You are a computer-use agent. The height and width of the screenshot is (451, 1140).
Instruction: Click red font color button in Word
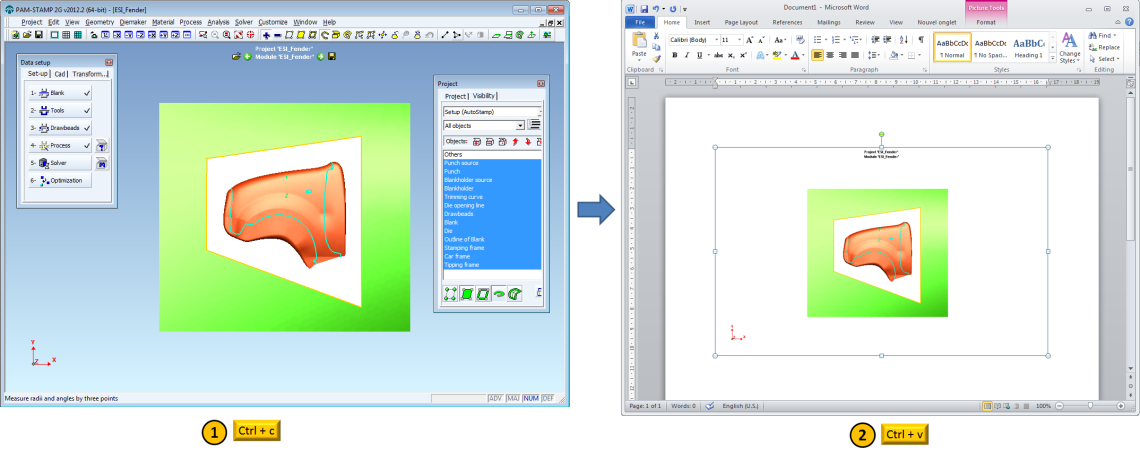[x=795, y=55]
